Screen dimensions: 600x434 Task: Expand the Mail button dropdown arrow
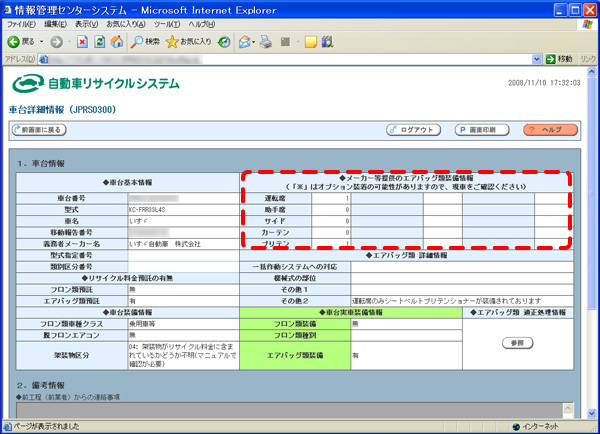253,42
